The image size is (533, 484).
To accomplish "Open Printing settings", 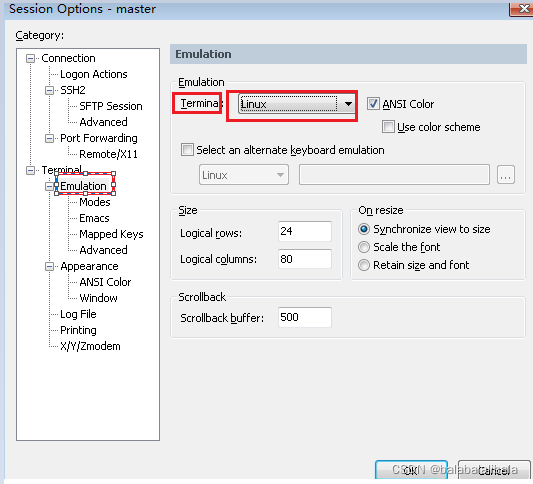I will click(x=78, y=330).
